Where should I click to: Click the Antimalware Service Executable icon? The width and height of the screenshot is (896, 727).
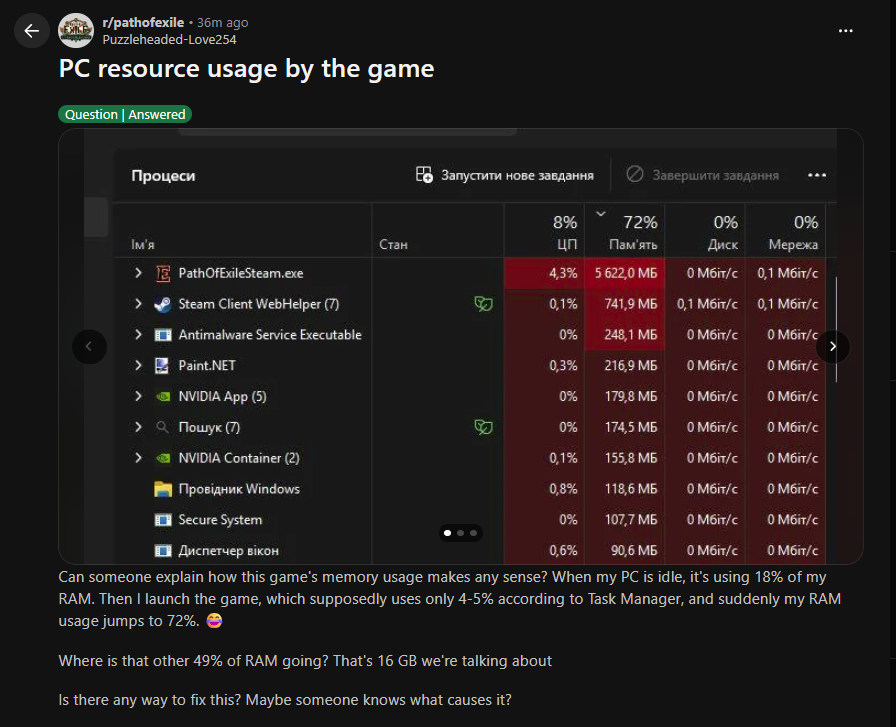[x=163, y=335]
